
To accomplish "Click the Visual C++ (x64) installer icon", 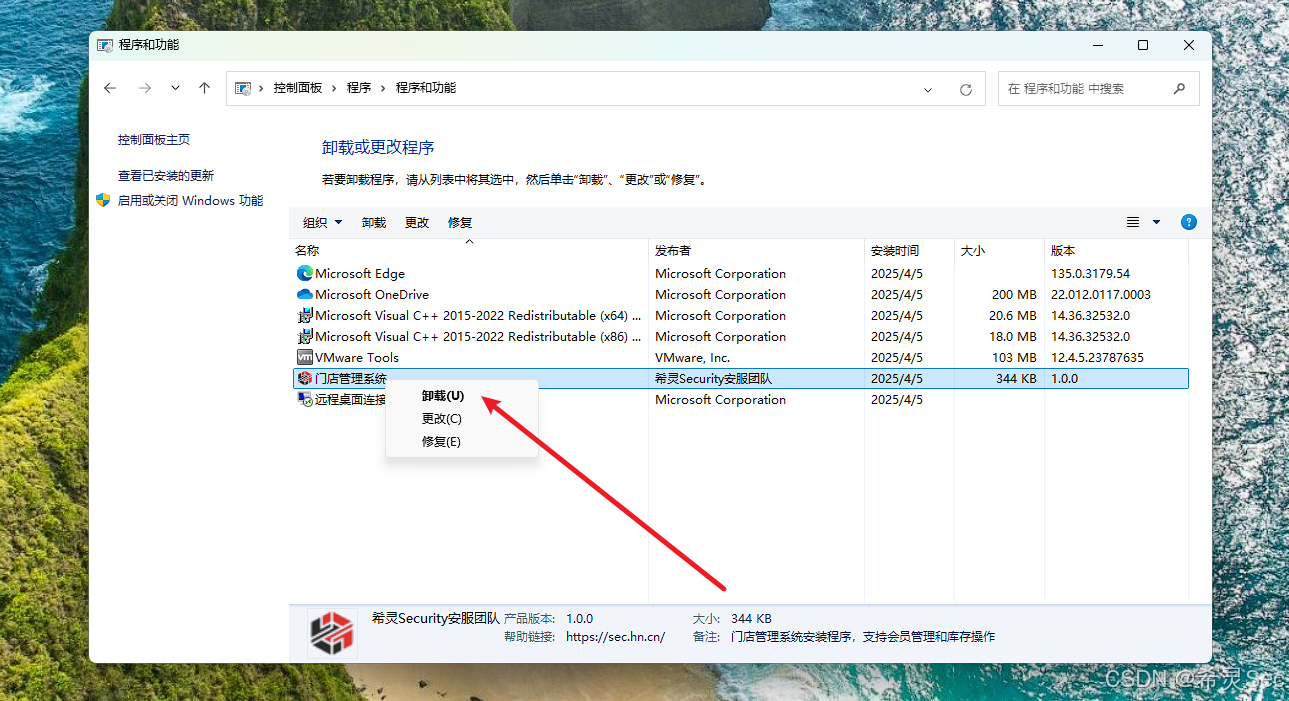I will point(305,315).
